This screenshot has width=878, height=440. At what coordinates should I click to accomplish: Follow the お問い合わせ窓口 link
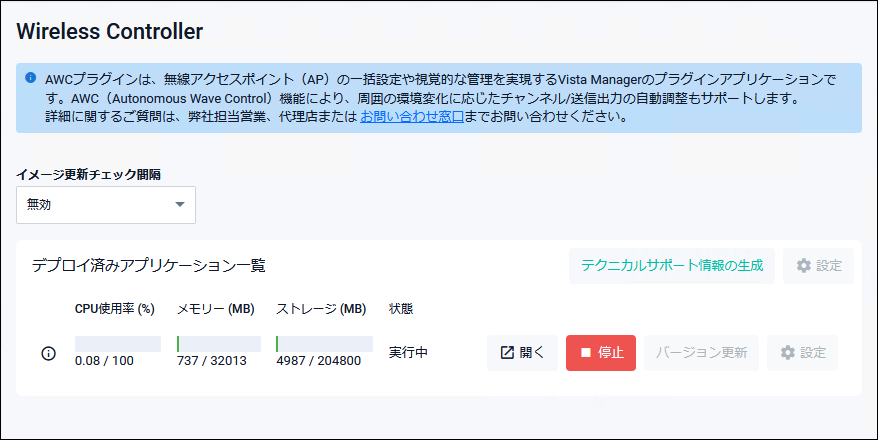click(x=412, y=117)
